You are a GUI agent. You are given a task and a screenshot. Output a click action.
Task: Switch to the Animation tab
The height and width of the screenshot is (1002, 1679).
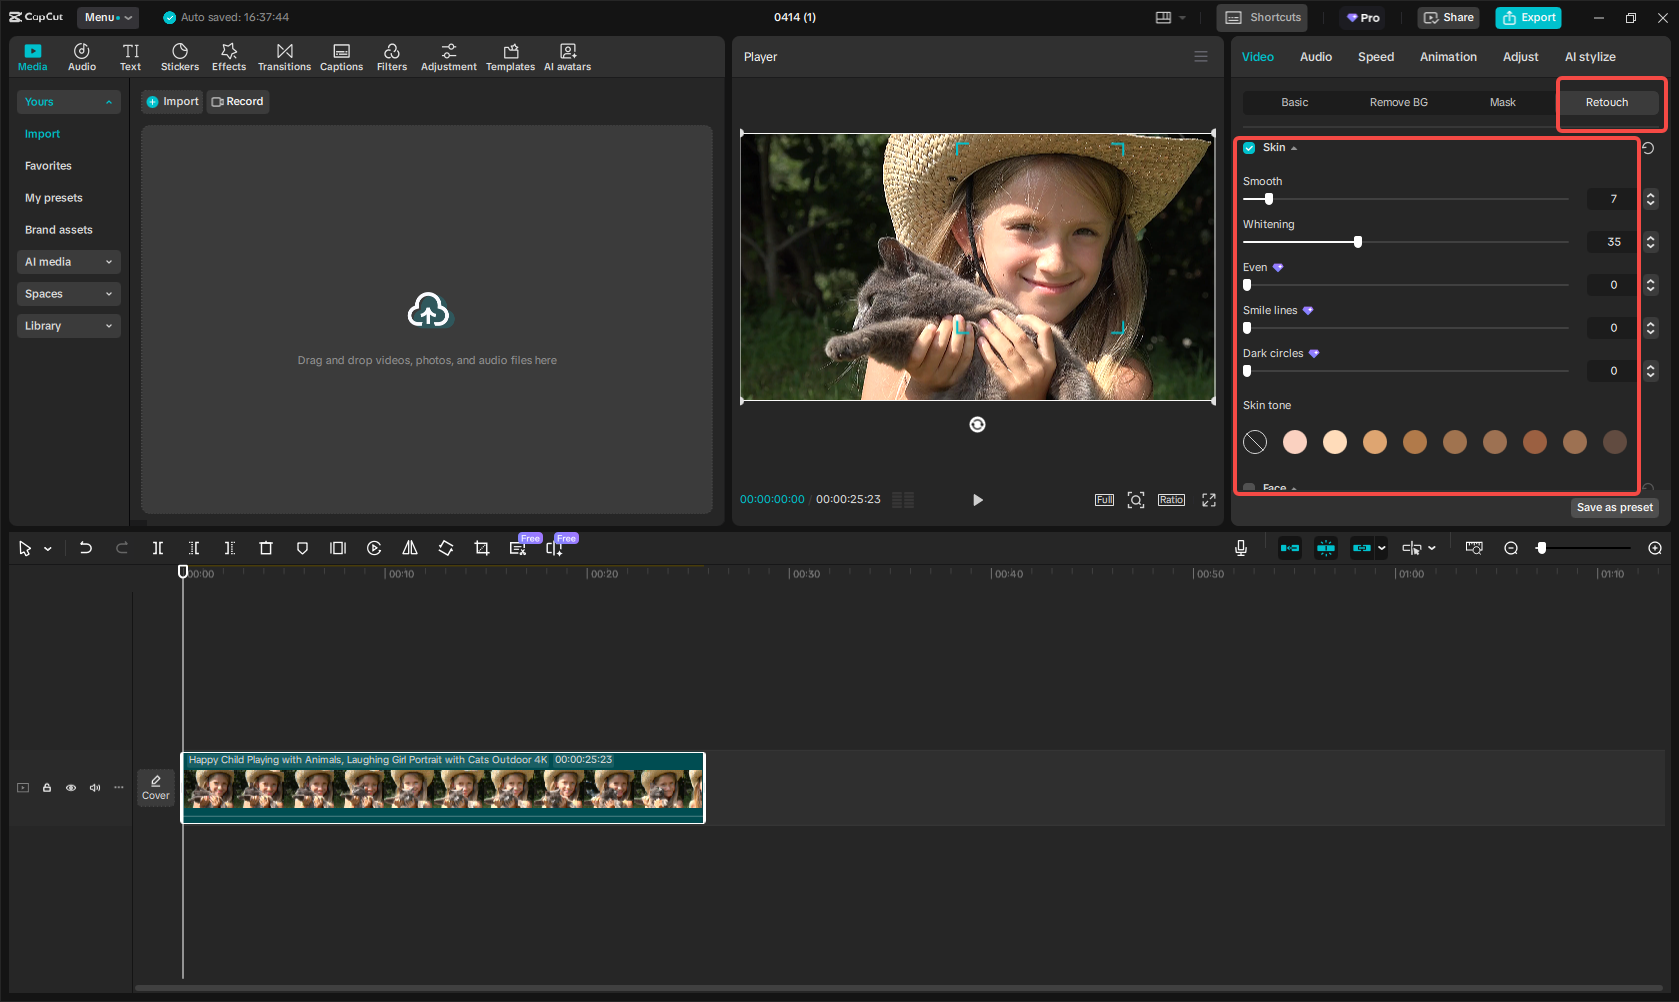[1447, 57]
